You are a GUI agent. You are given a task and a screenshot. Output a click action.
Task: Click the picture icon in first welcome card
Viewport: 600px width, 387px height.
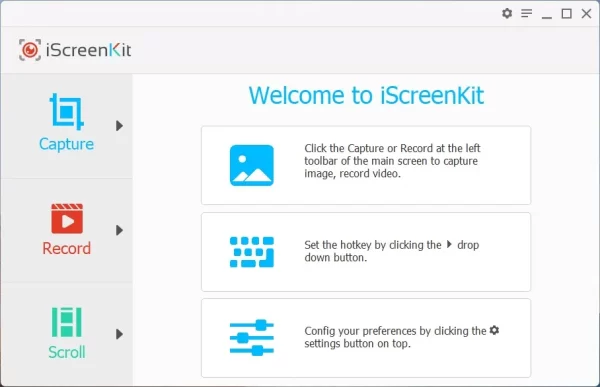pyautogui.click(x=252, y=165)
